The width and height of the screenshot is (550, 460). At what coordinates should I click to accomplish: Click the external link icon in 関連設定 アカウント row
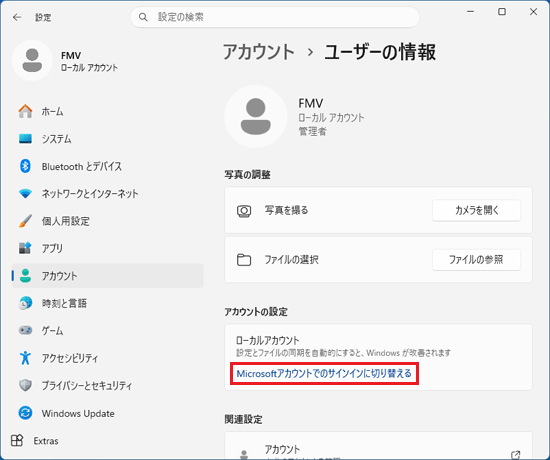[x=515, y=454]
